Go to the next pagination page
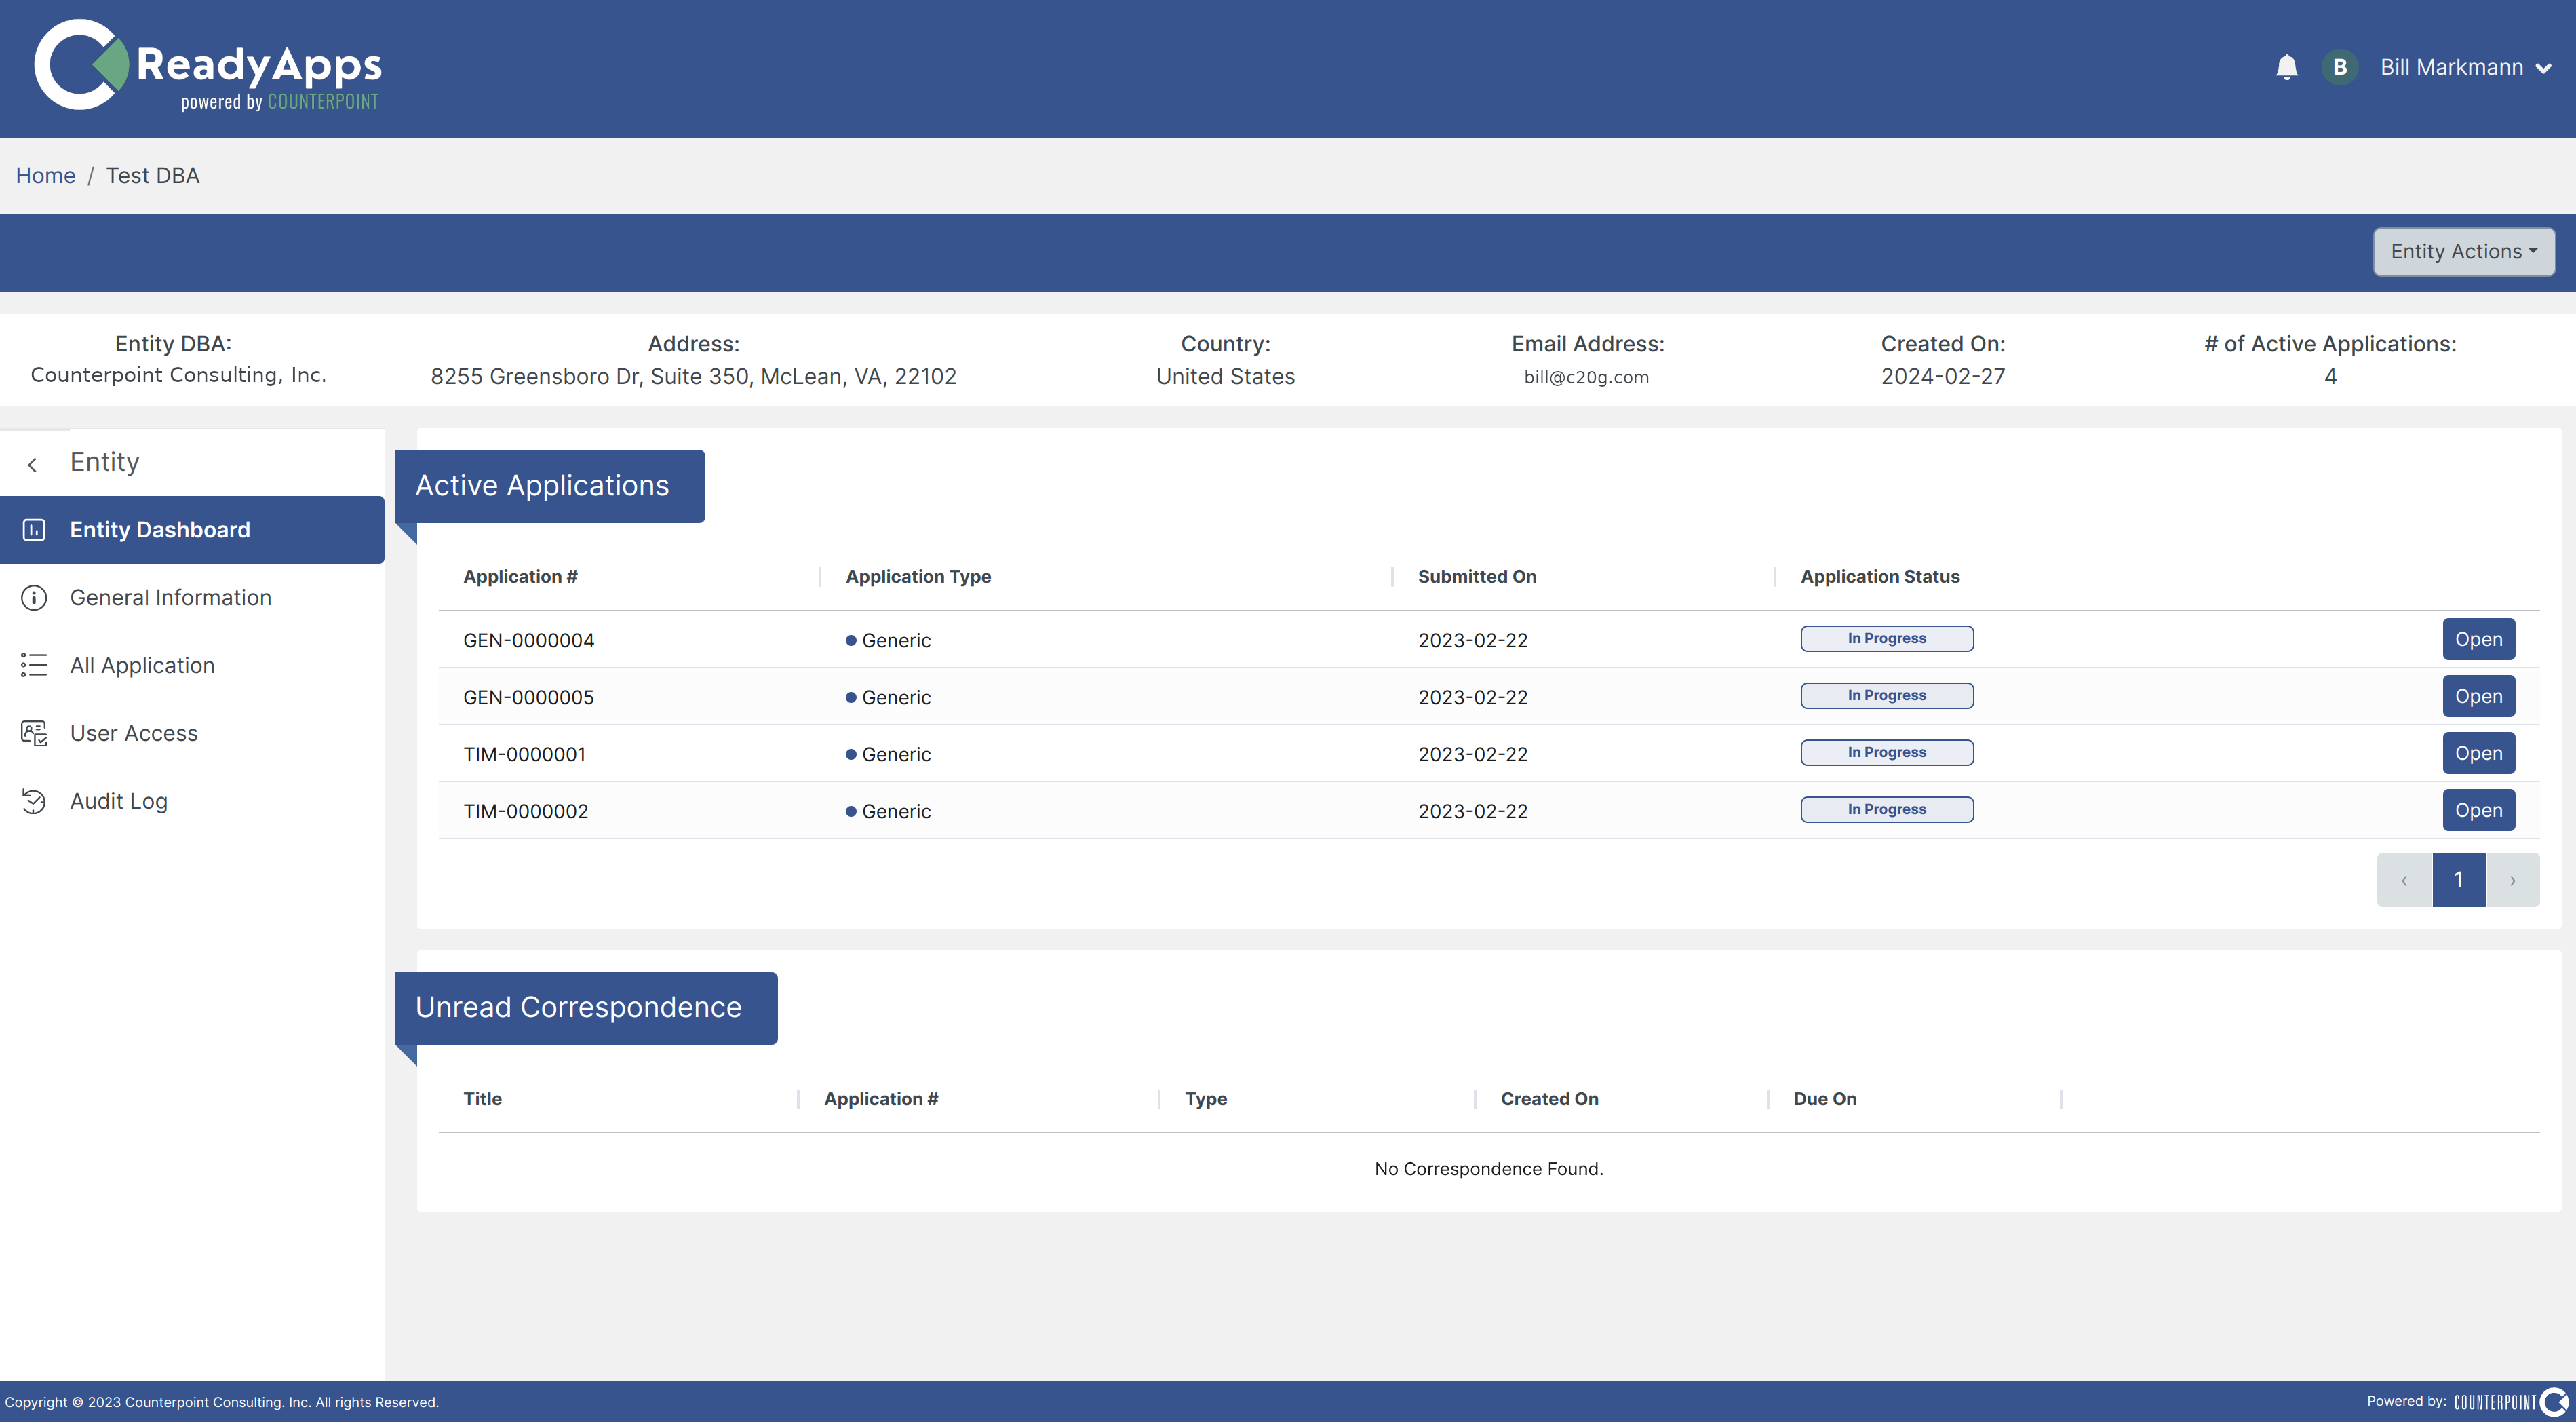 (2512, 880)
